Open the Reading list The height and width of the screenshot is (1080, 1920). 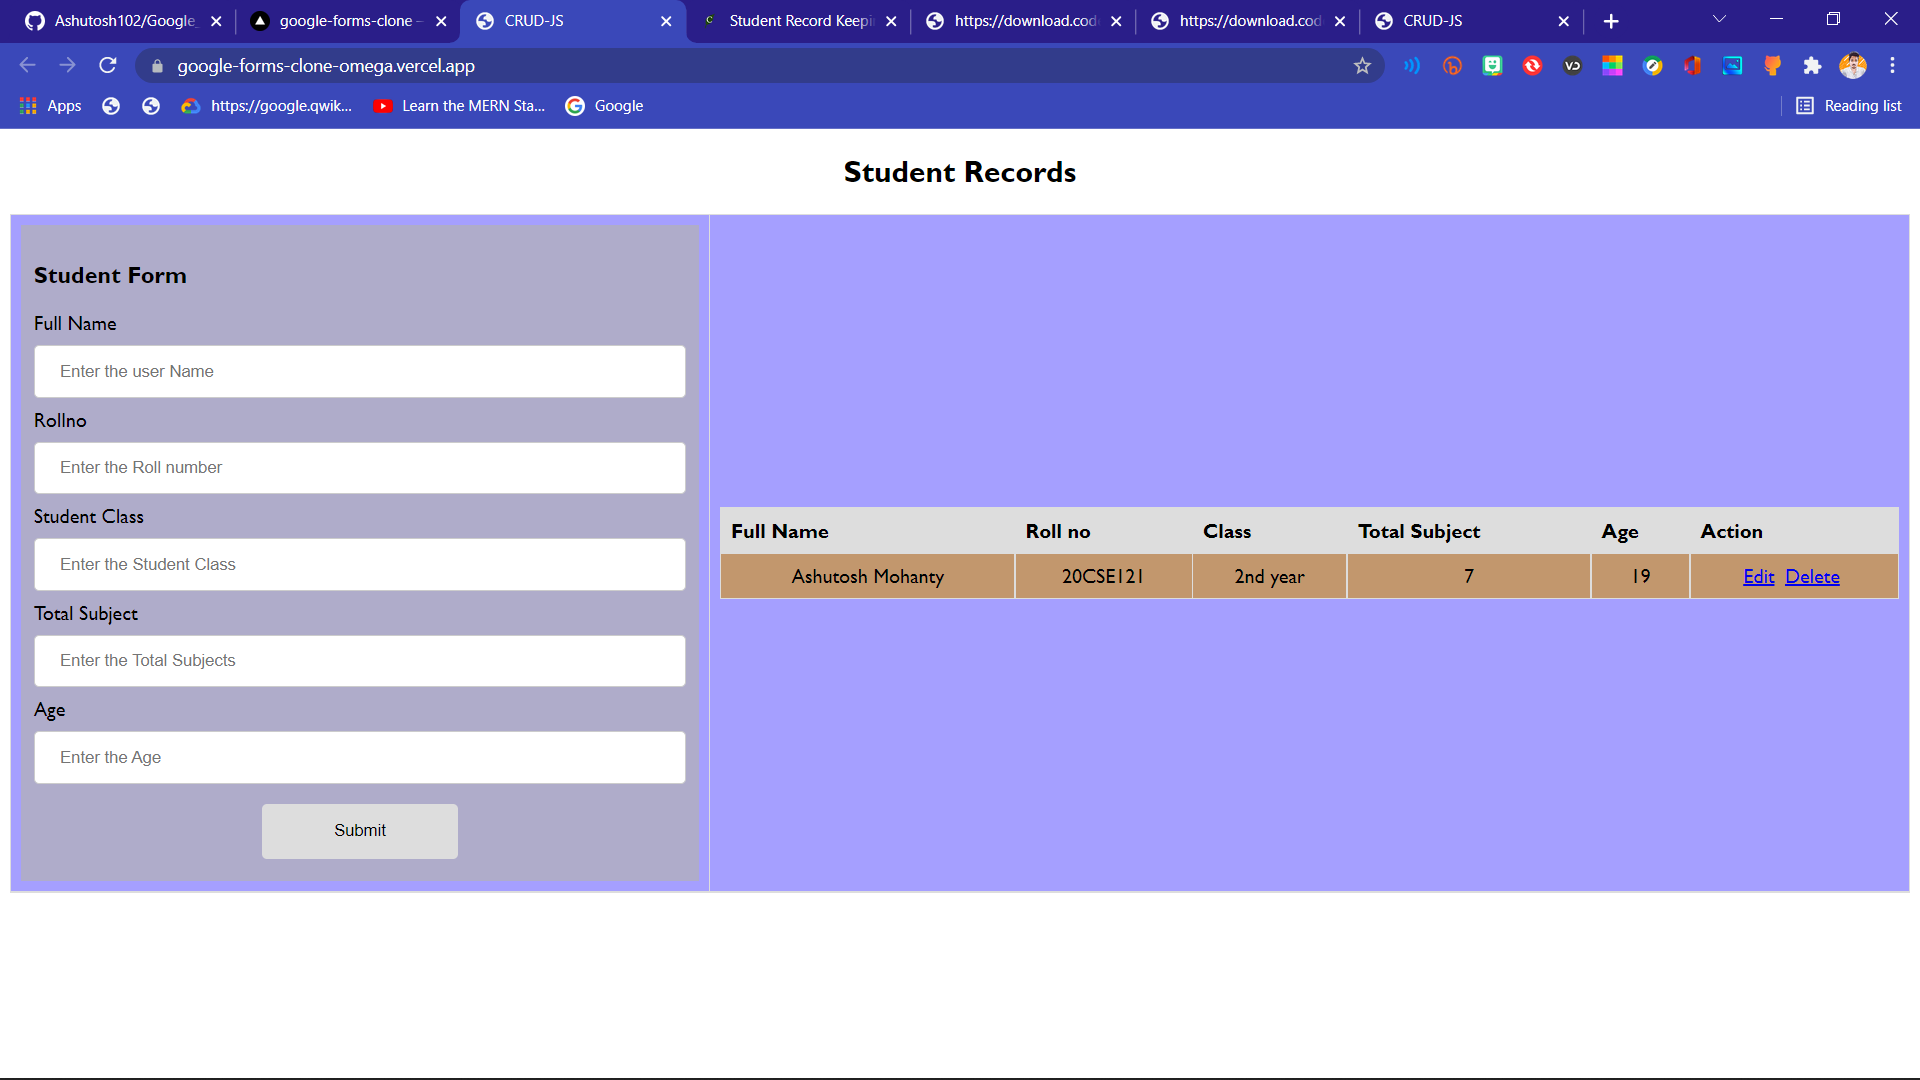click(1848, 106)
